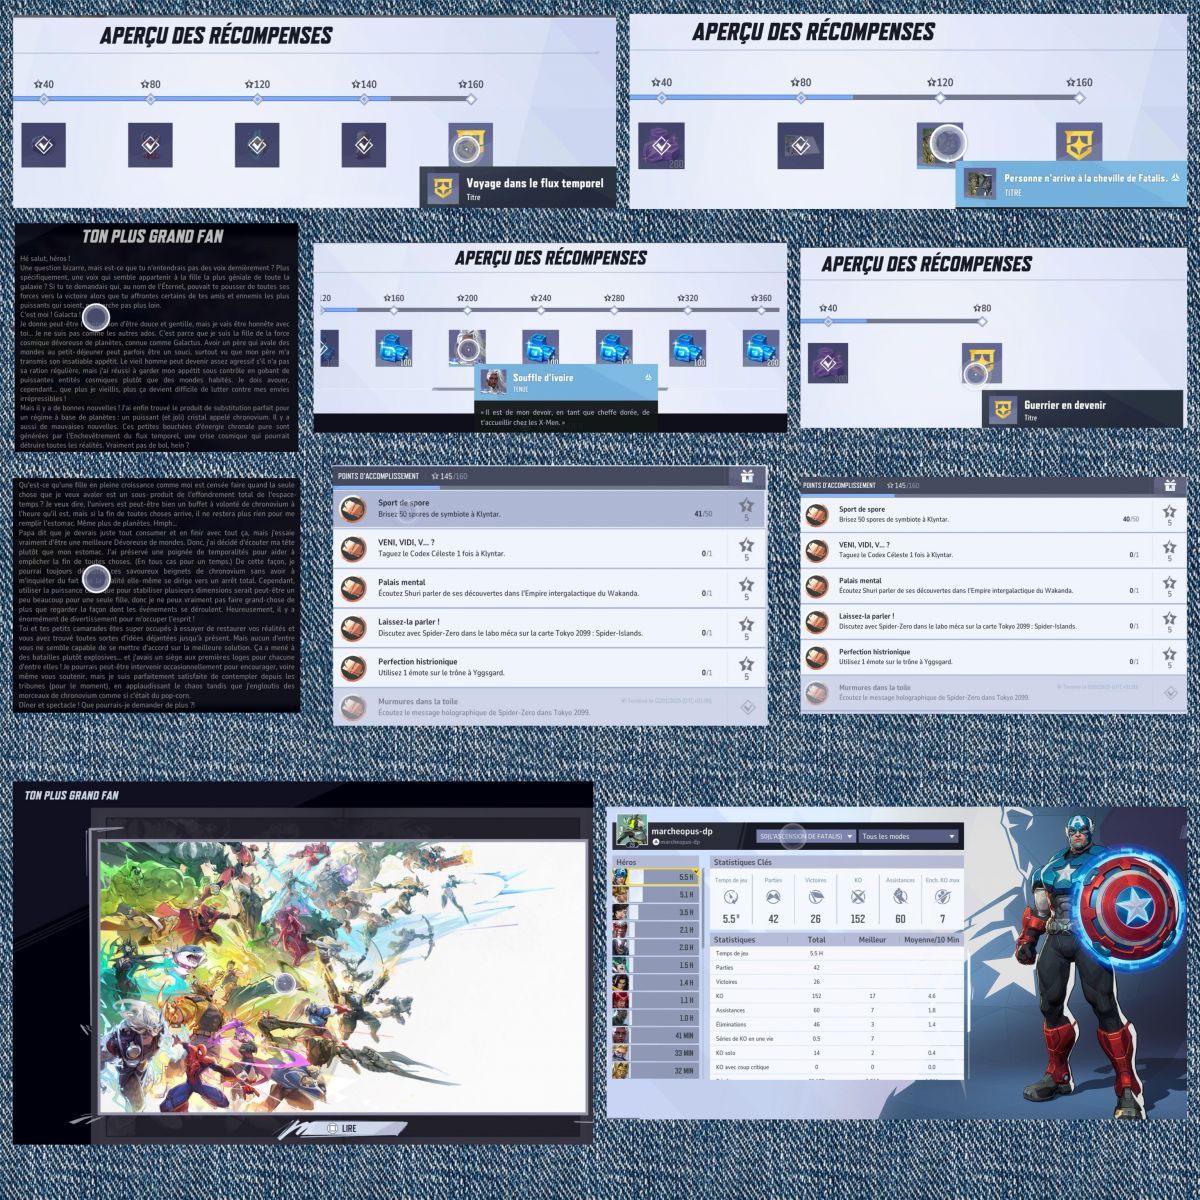Select Sport de spore achievement showing 40/50
The image size is (1200, 1200).
point(992,515)
